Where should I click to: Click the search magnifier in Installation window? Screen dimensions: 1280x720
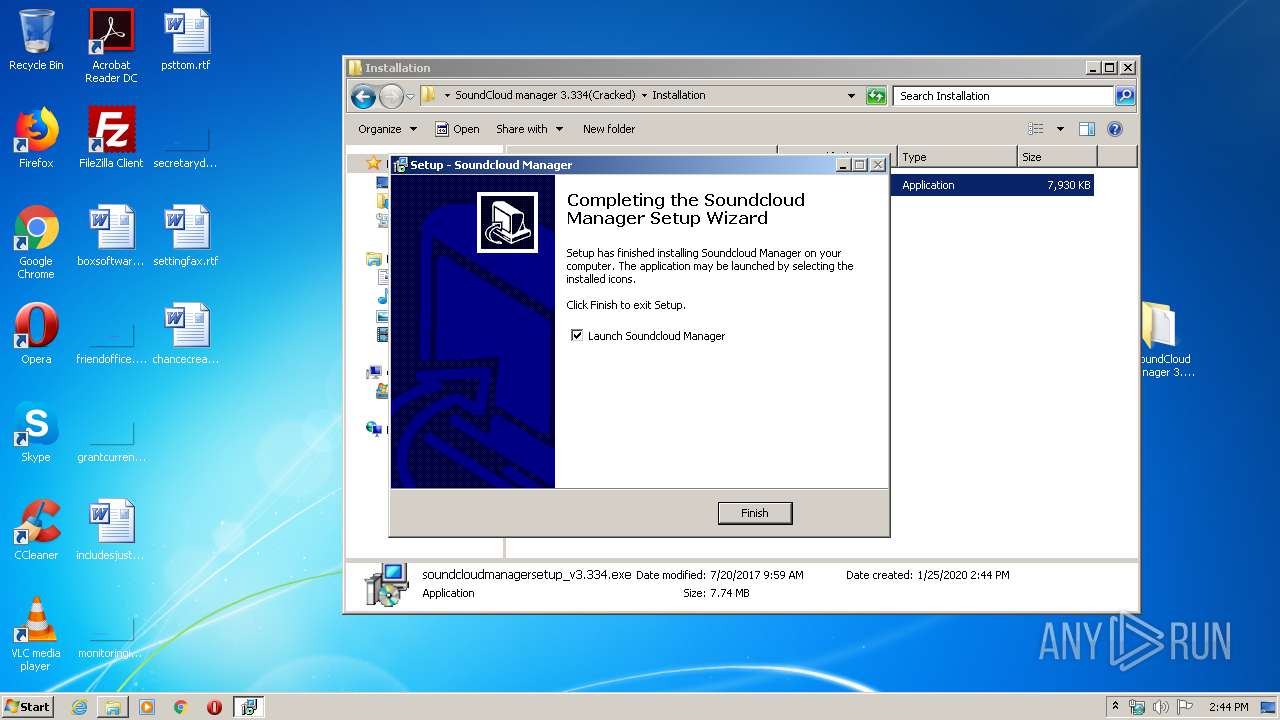pos(1125,96)
